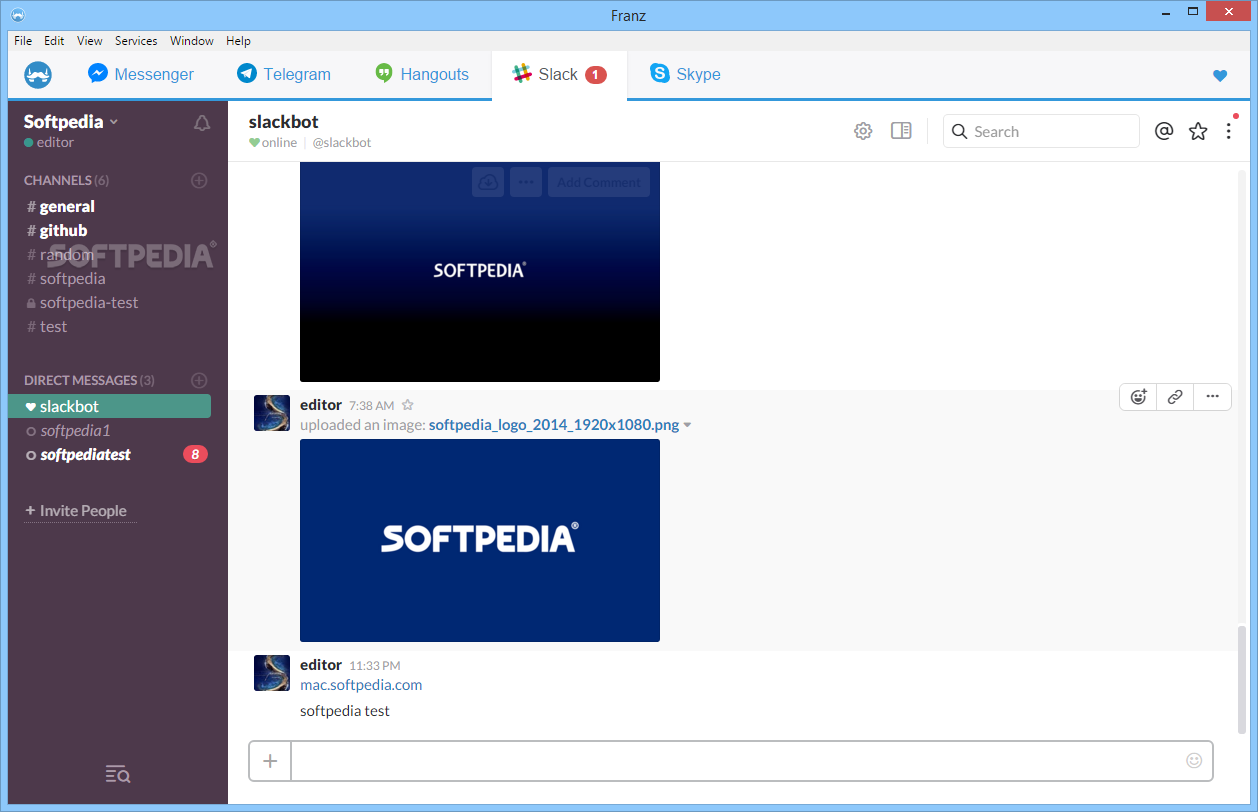Image resolution: width=1258 pixels, height=812 pixels.
Task: Select slackbot direct message
Action: pos(110,406)
